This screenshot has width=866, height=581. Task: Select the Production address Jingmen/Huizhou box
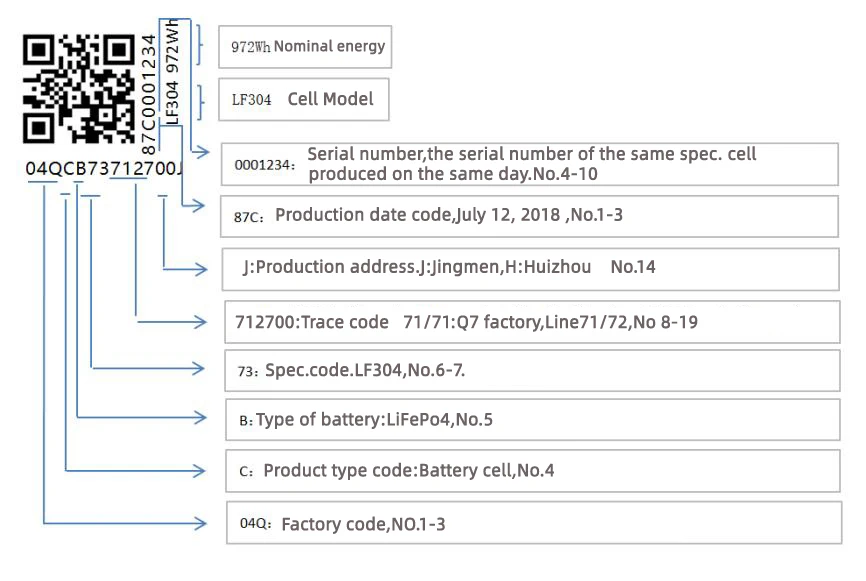tap(530, 268)
